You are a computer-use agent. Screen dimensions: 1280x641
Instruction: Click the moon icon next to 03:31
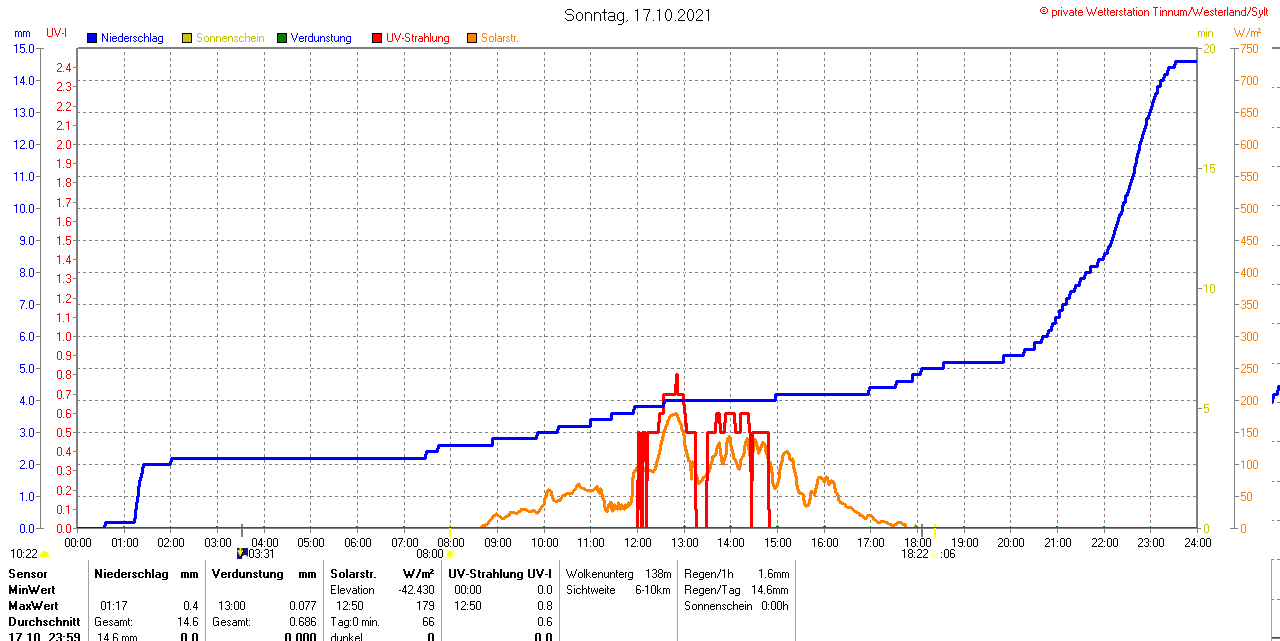pos(241,553)
